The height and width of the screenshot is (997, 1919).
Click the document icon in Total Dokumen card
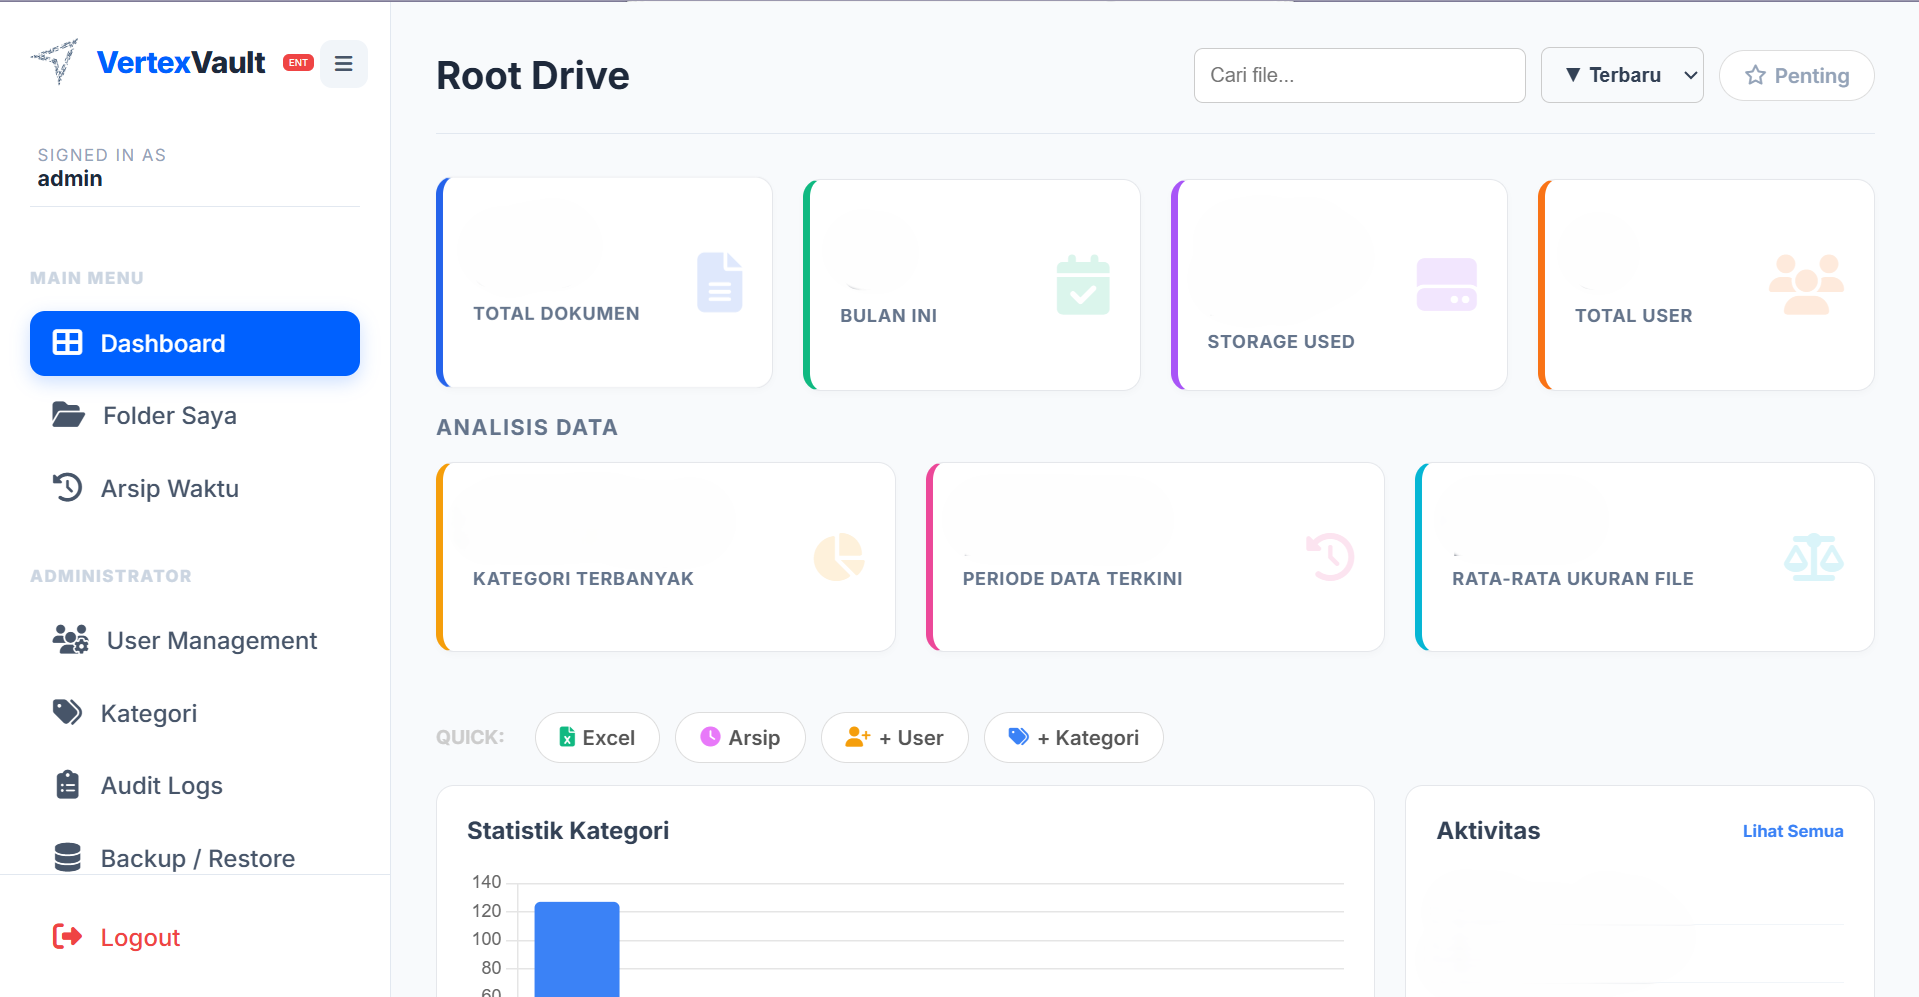click(x=720, y=282)
